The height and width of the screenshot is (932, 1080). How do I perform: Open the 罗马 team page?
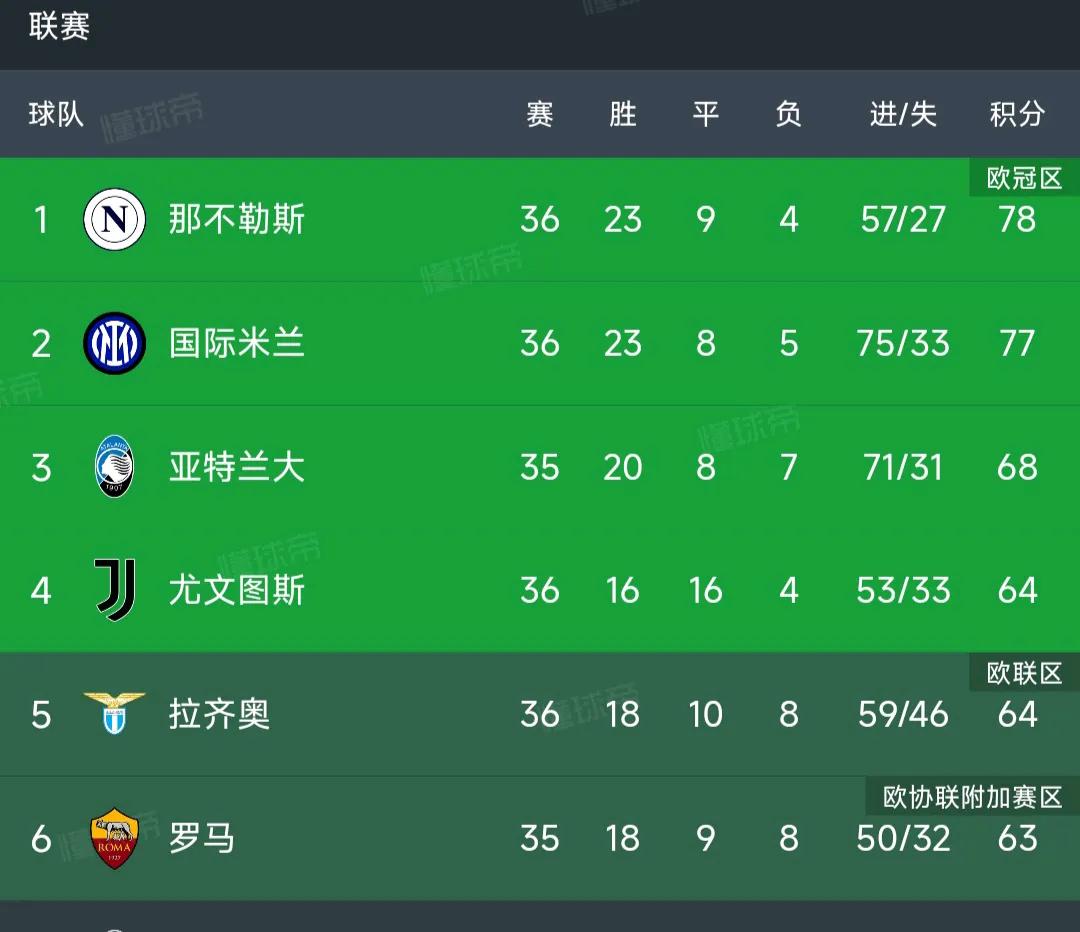[x=202, y=838]
